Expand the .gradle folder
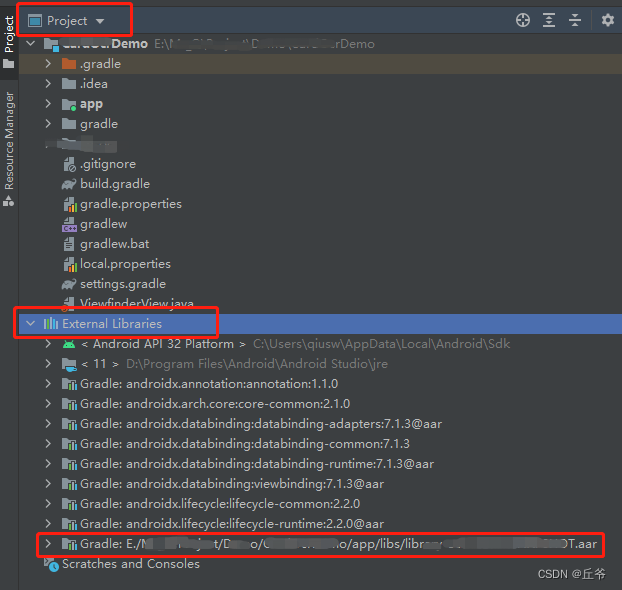 point(48,63)
